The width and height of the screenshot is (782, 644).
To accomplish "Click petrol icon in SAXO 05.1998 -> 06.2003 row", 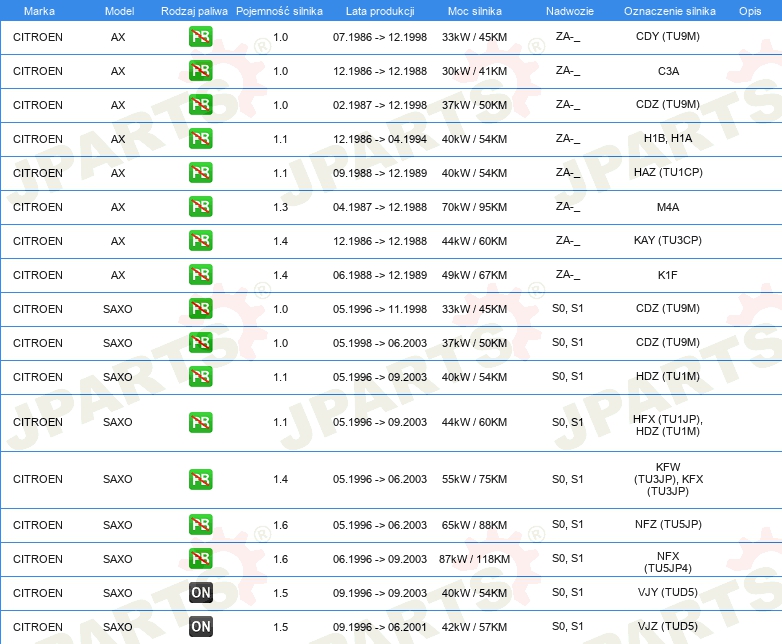I will click(200, 342).
